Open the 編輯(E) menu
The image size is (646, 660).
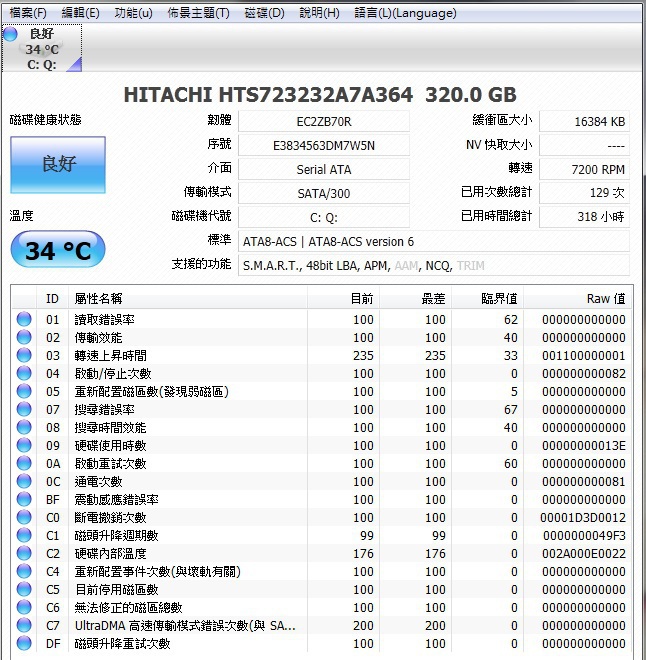click(80, 13)
